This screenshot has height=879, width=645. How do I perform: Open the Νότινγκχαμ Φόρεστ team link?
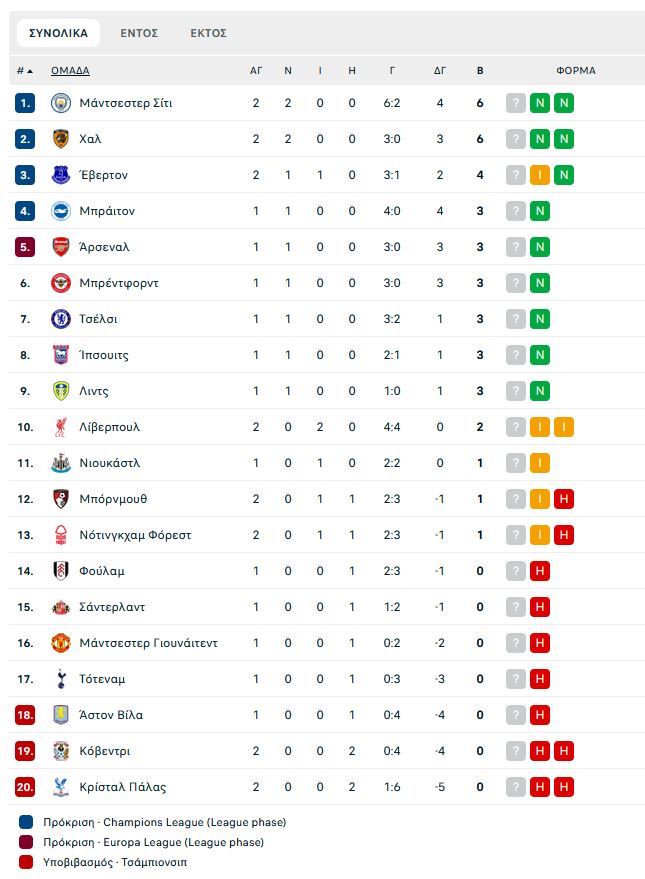pyautogui.click(x=135, y=535)
